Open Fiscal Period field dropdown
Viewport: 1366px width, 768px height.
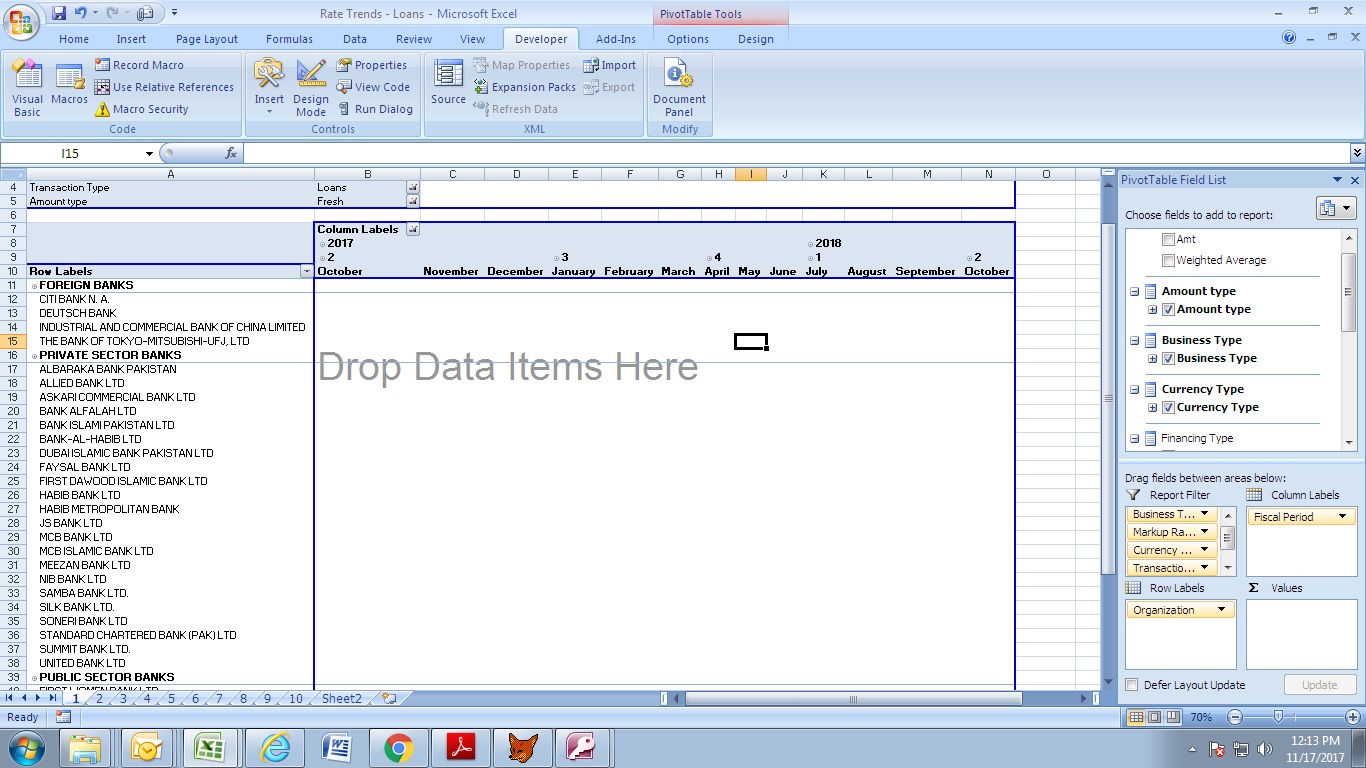click(x=1341, y=517)
